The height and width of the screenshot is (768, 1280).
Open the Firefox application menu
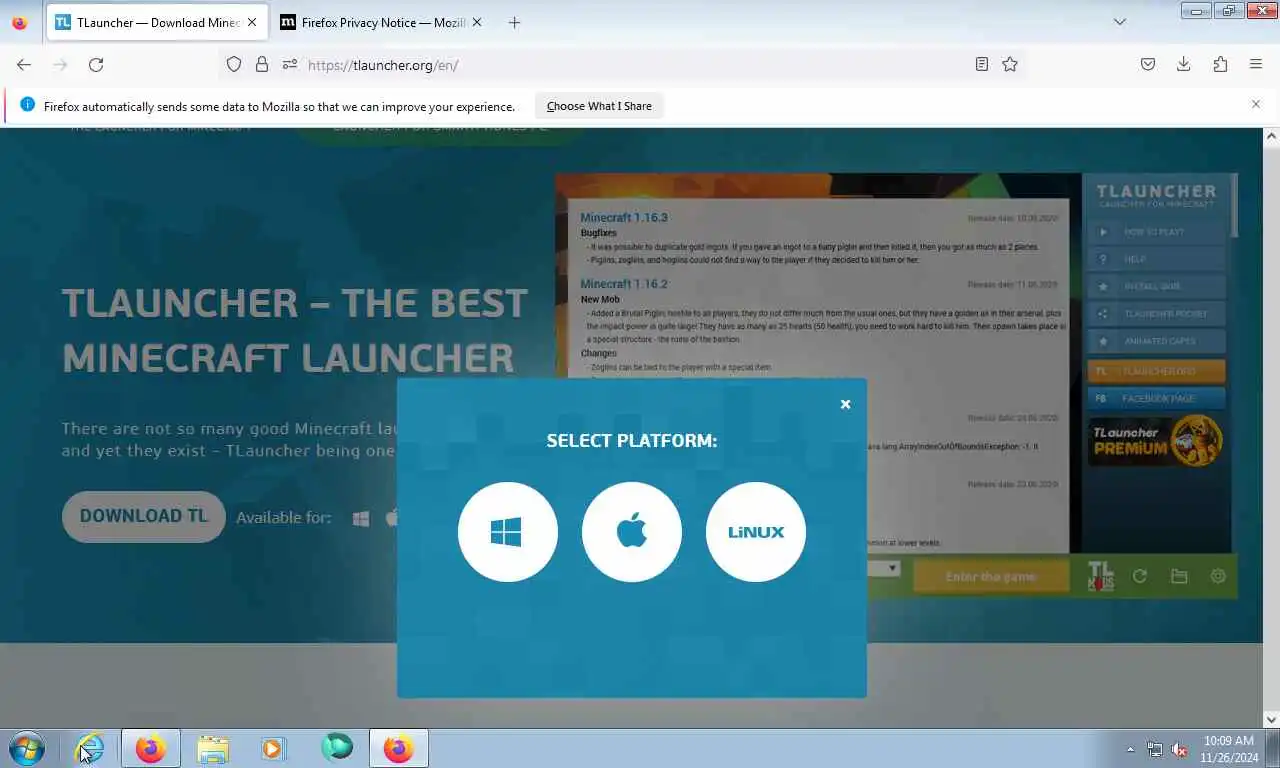tap(1256, 64)
